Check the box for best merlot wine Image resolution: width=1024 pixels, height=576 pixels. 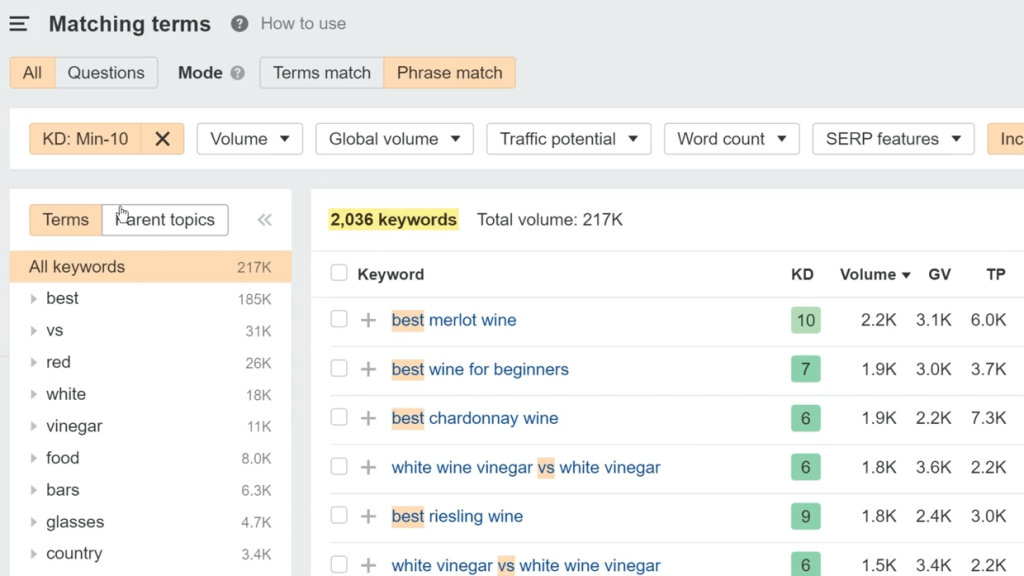(x=339, y=320)
